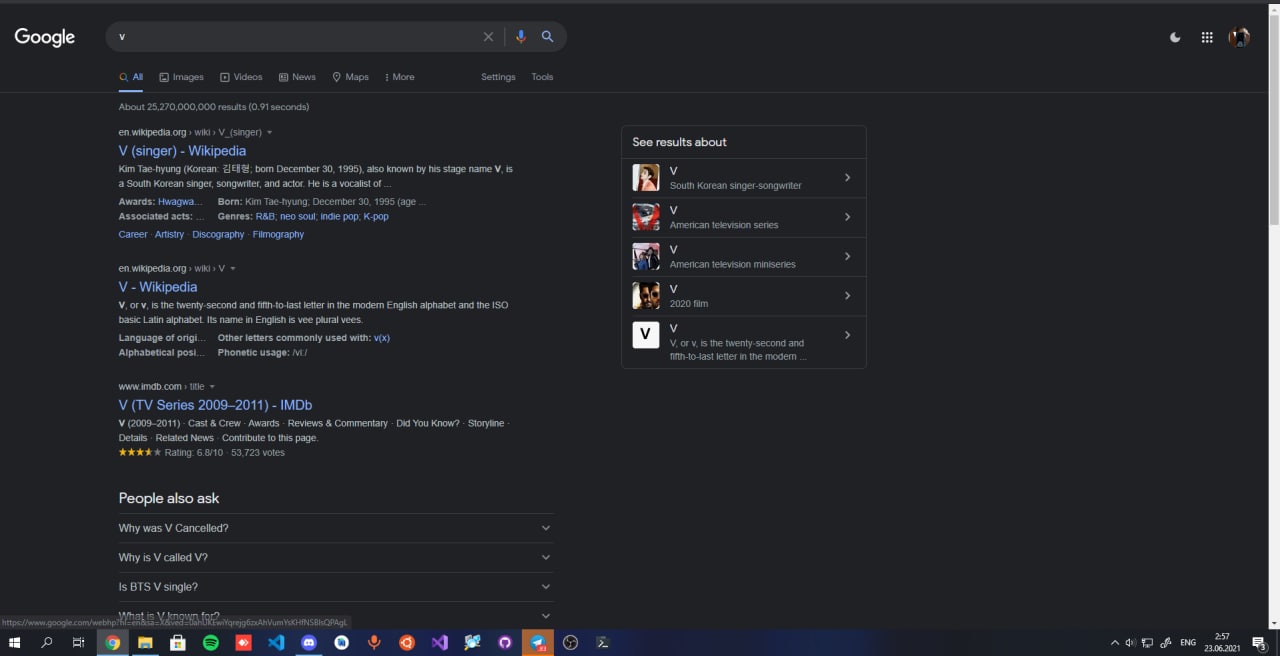Switch to the Images tab
This screenshot has width=1280, height=656.
click(x=181, y=77)
